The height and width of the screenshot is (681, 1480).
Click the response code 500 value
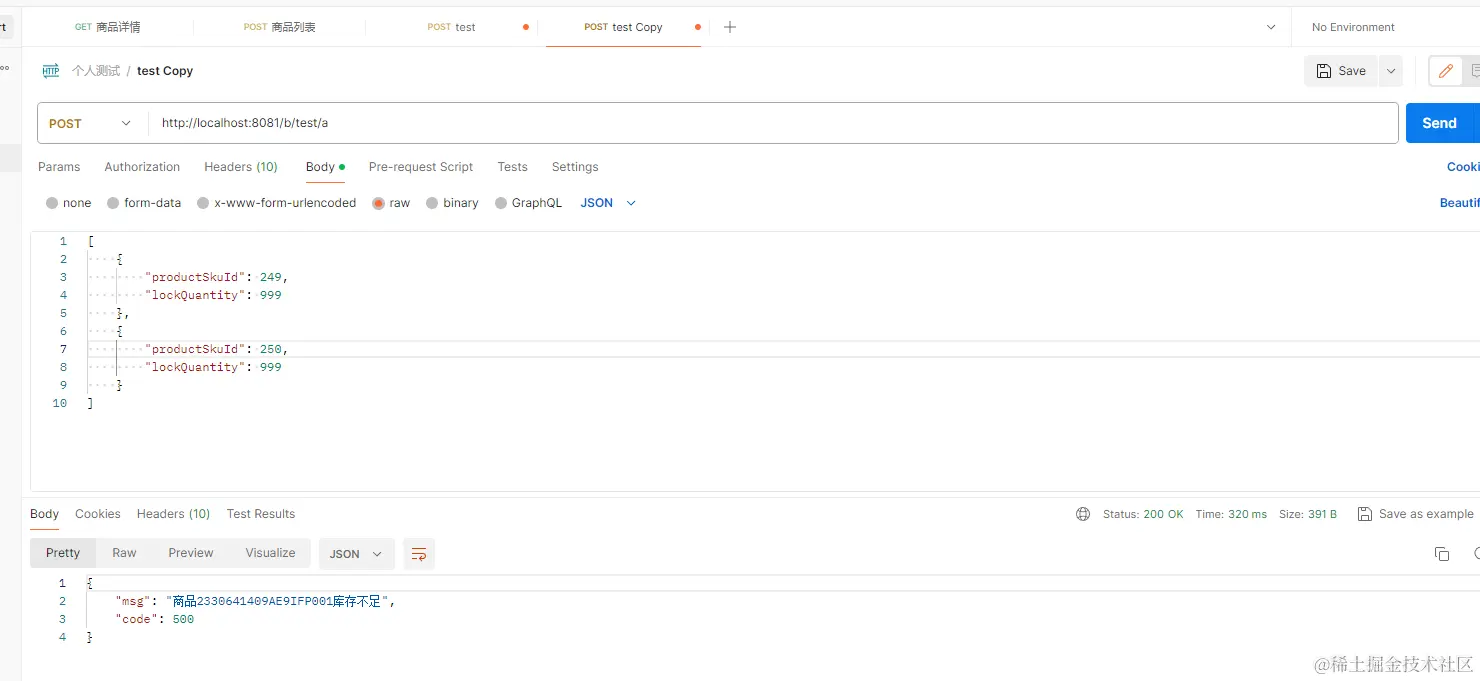coord(183,619)
